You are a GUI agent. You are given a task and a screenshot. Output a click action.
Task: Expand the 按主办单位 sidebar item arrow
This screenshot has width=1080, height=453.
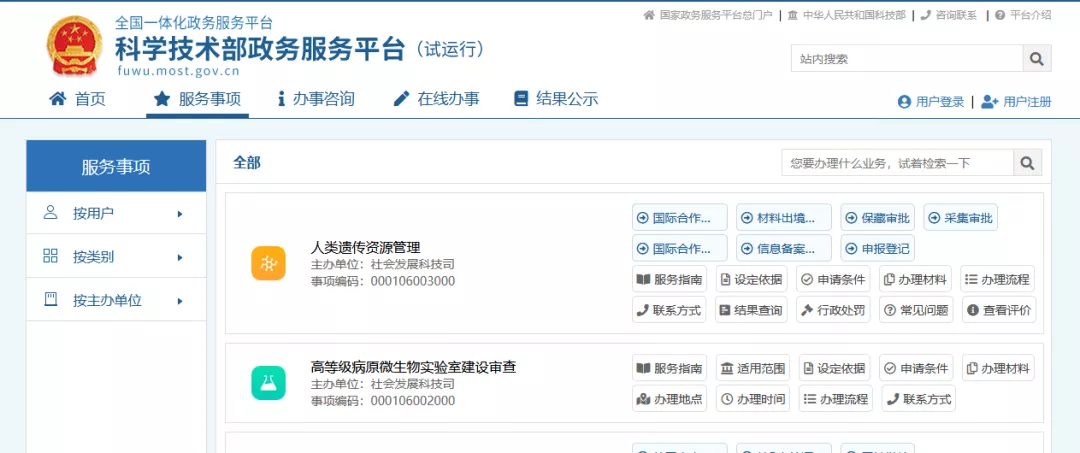(180, 301)
